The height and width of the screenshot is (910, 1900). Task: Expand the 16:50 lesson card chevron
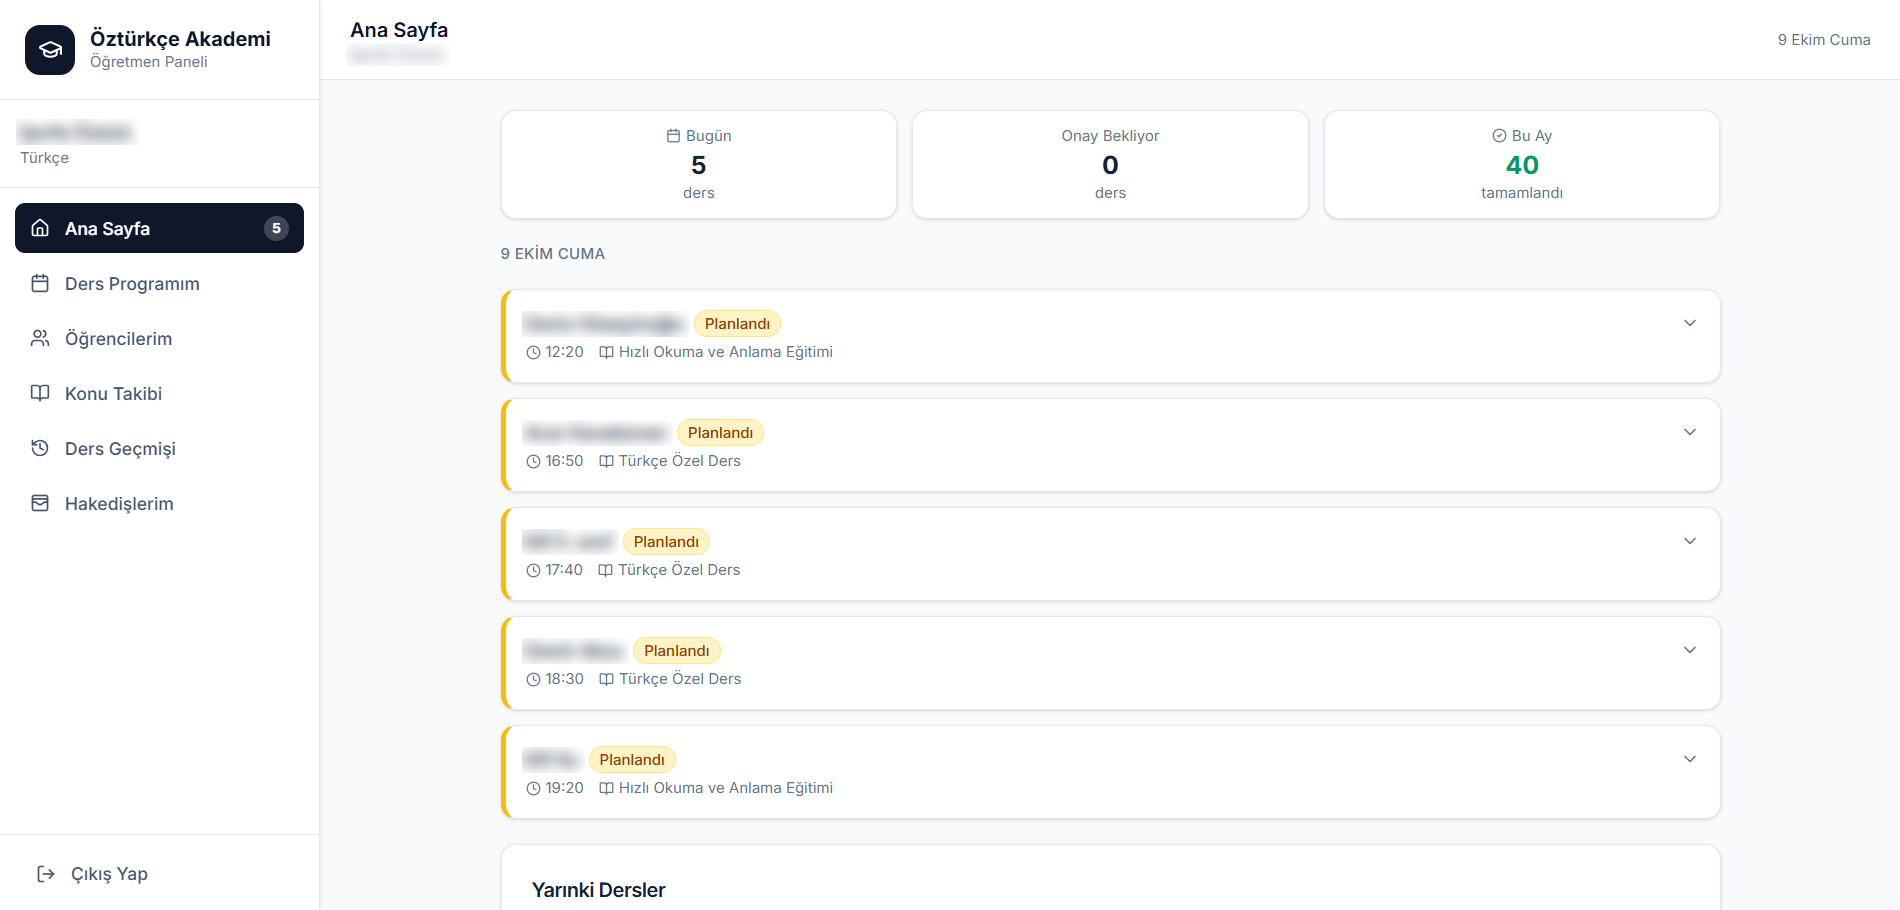(1690, 432)
